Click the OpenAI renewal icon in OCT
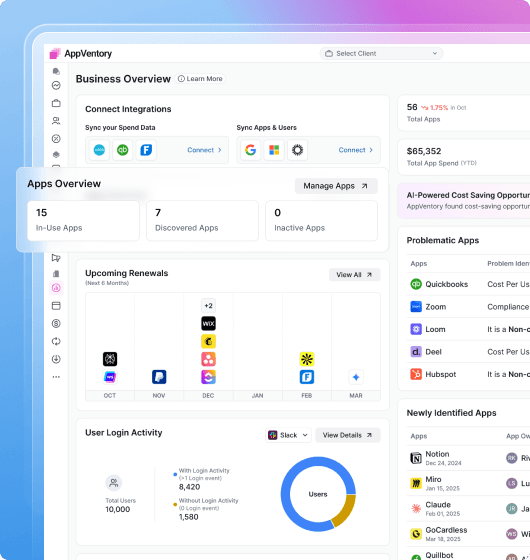Screen dimensions: 530x560 coord(110,359)
